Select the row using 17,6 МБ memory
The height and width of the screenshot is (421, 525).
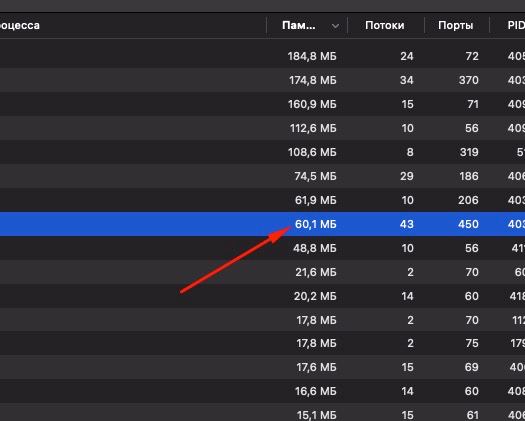(x=262, y=367)
